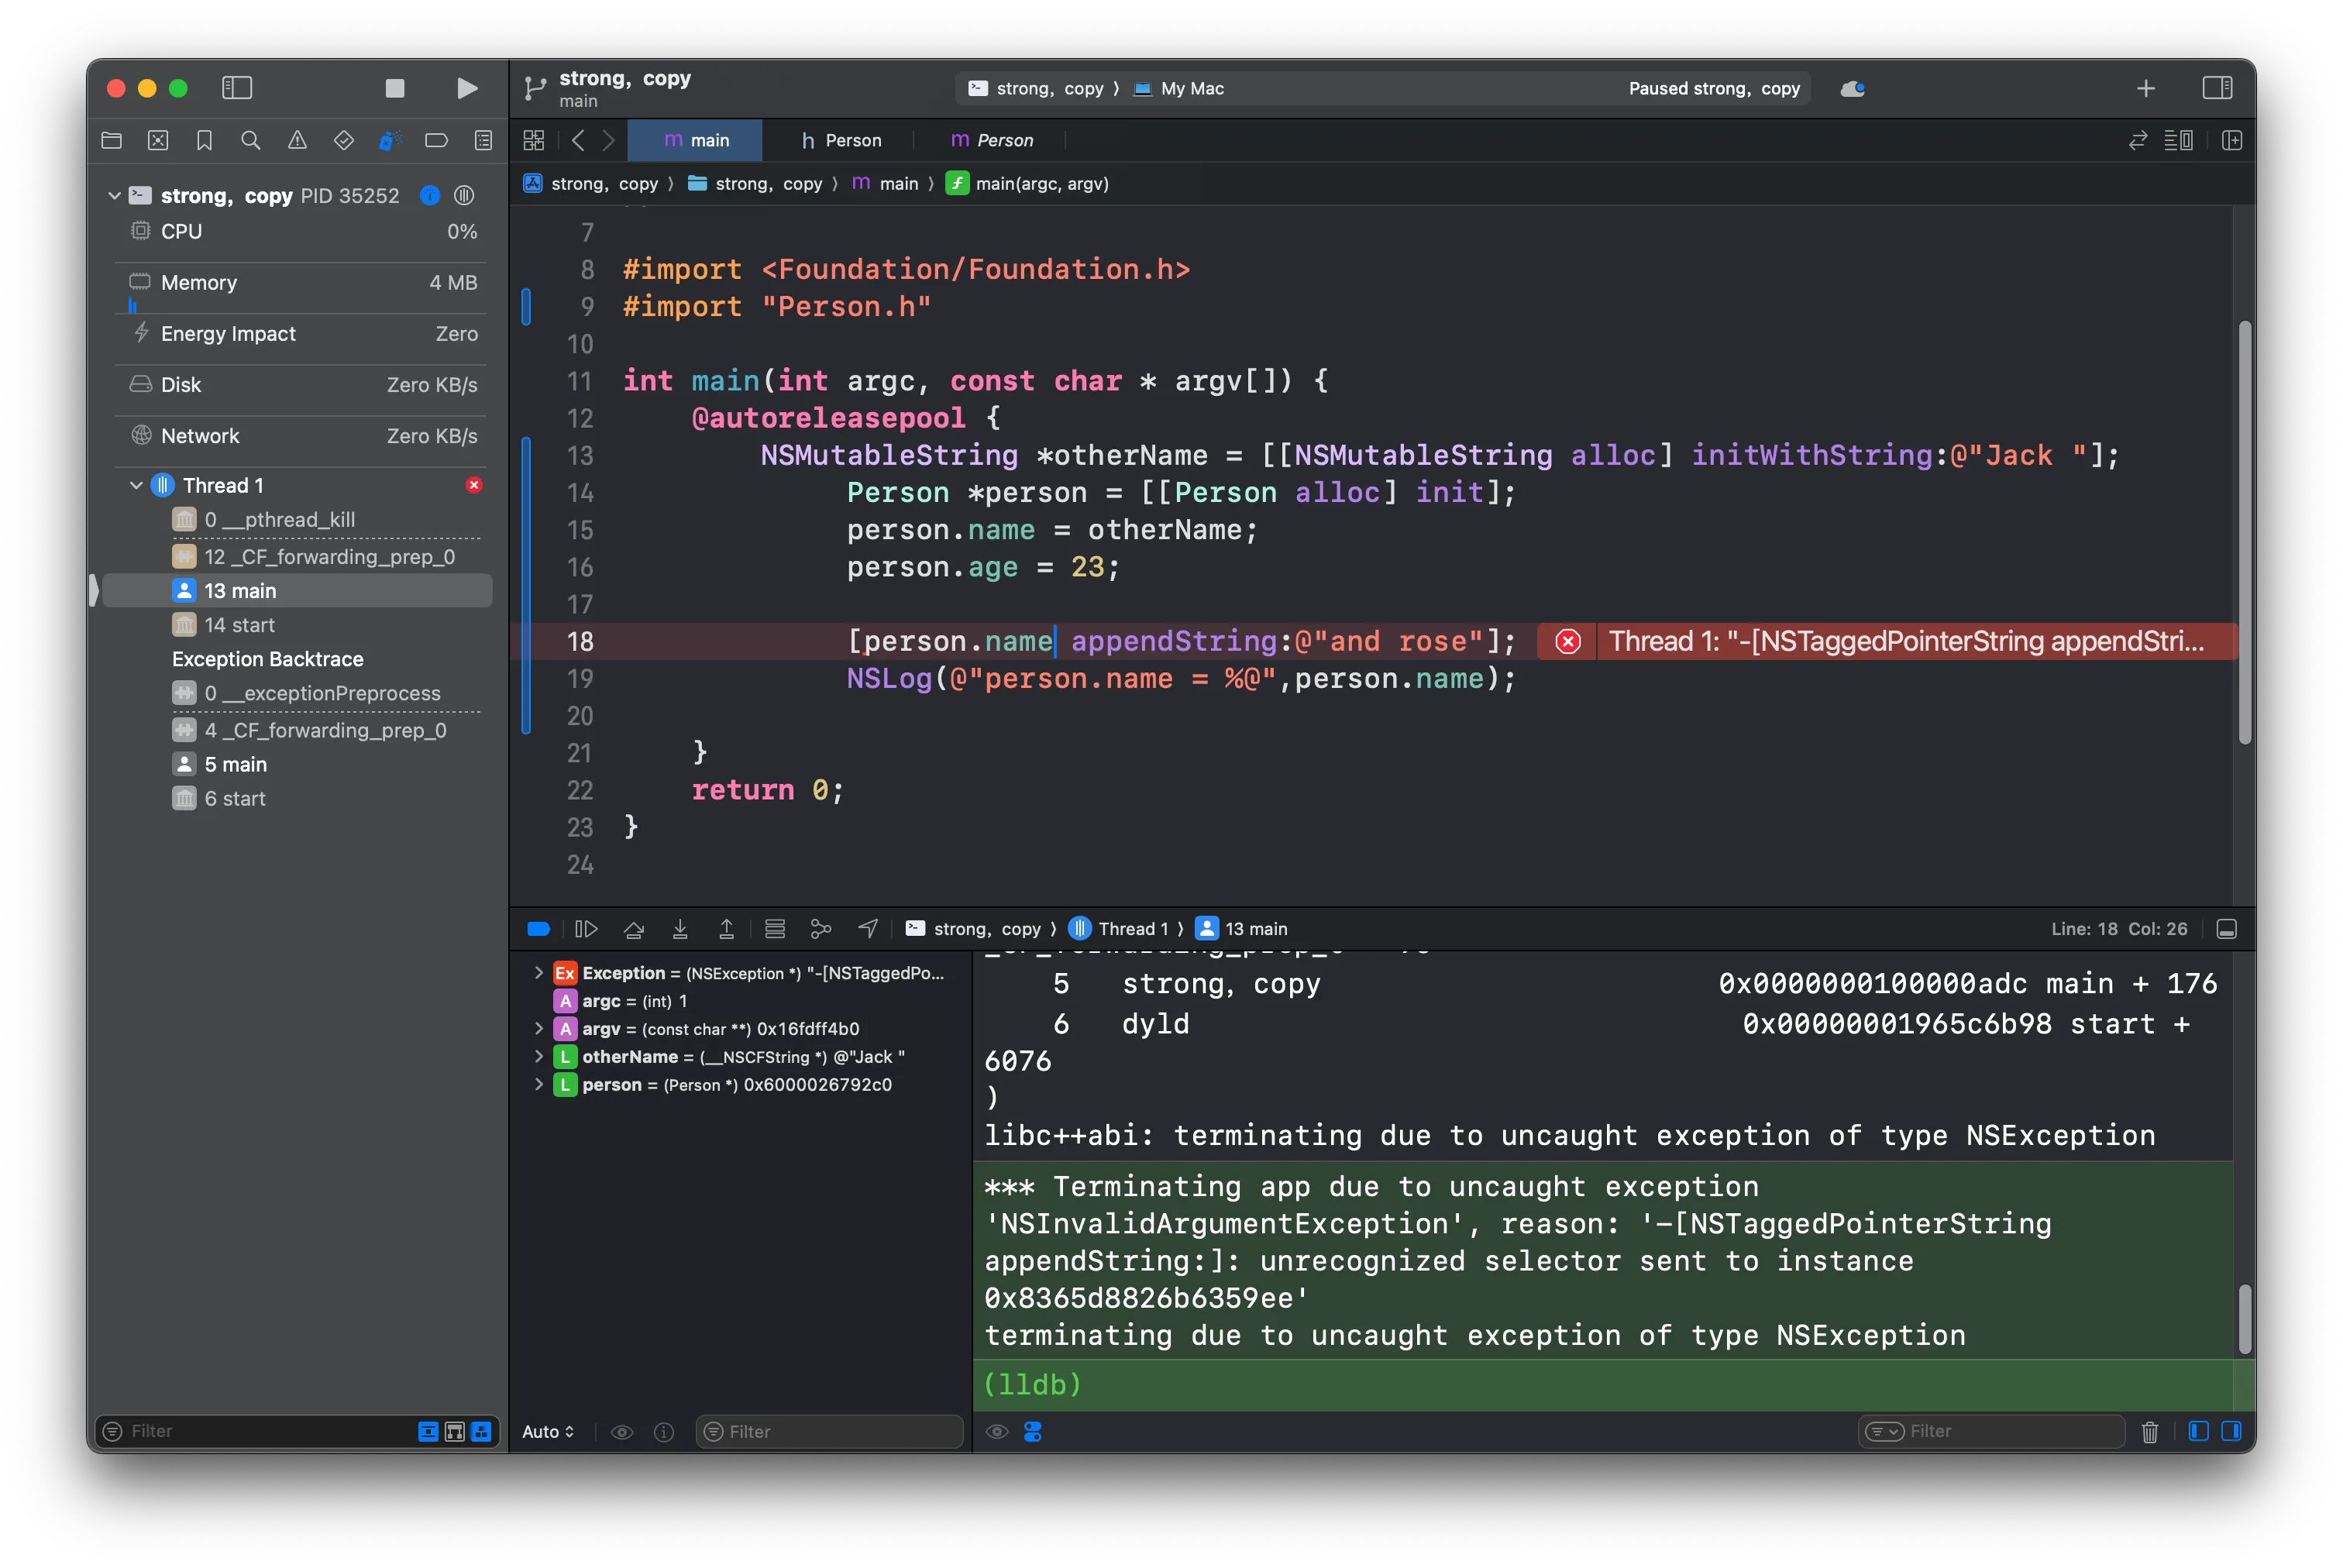Toggle the right inspector panel
The image size is (2343, 1568).
click(x=2217, y=88)
